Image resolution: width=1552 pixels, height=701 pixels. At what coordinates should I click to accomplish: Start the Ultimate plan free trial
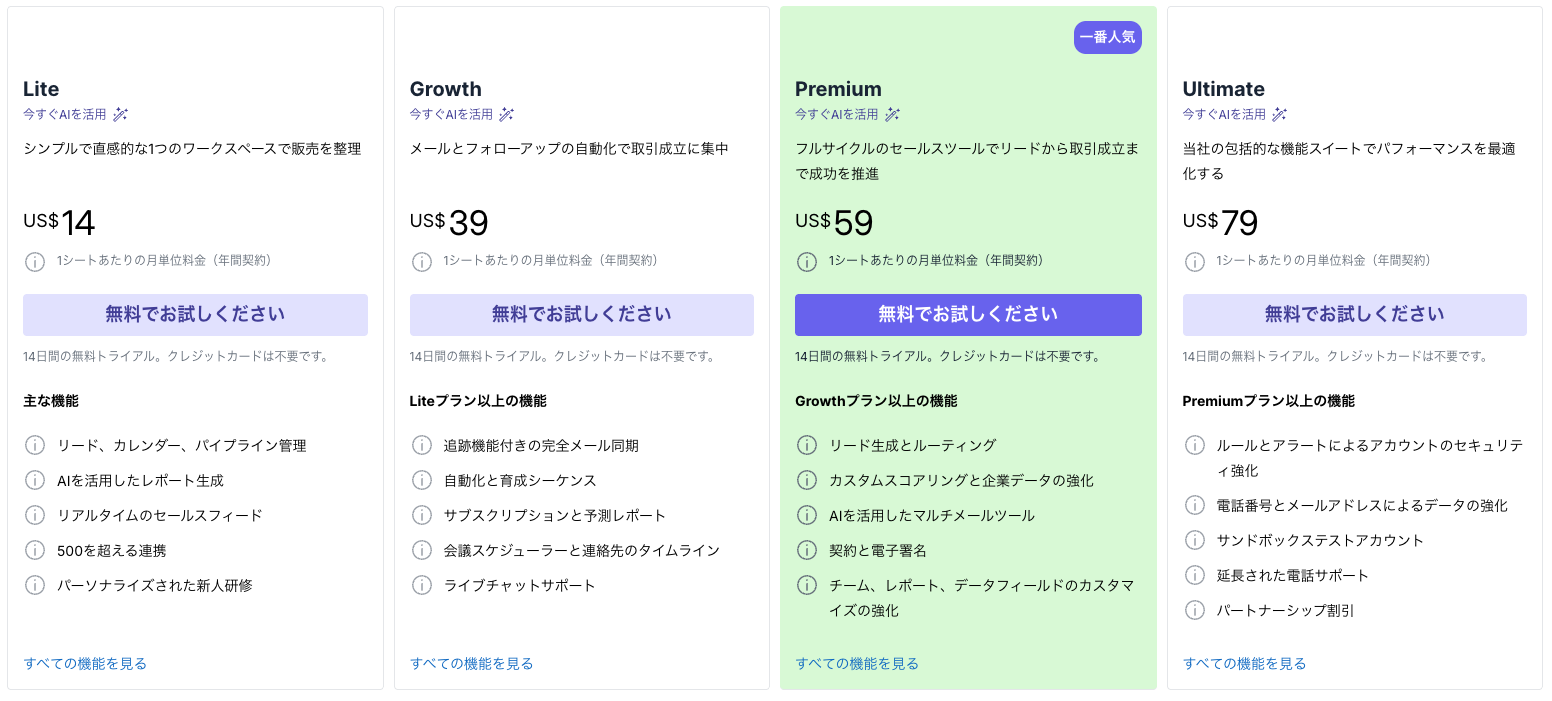(1353, 314)
